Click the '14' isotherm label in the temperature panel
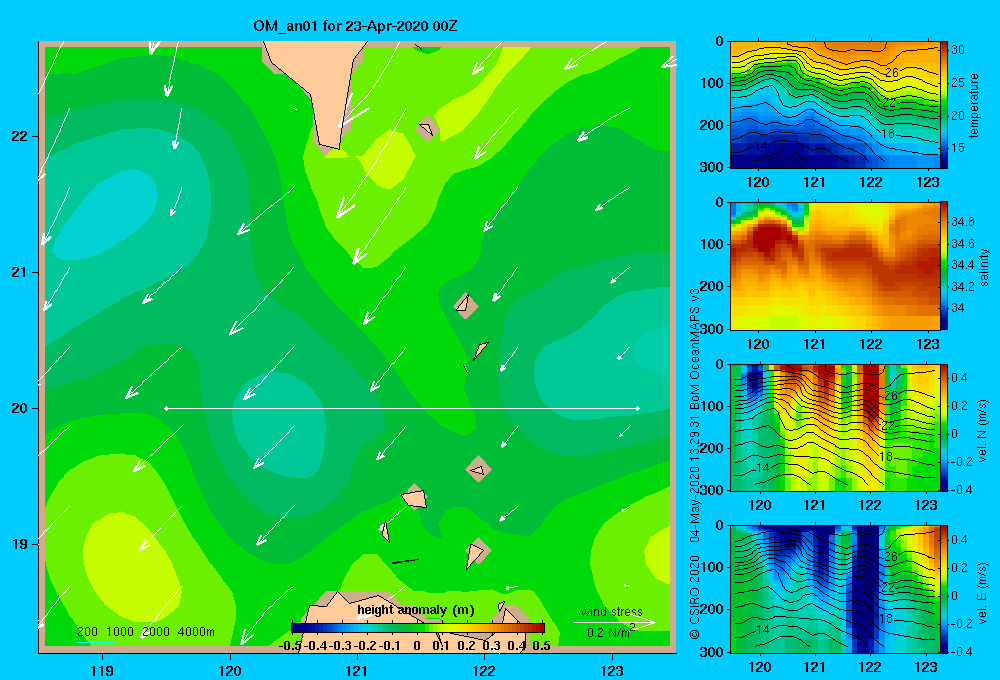 [x=760, y=145]
